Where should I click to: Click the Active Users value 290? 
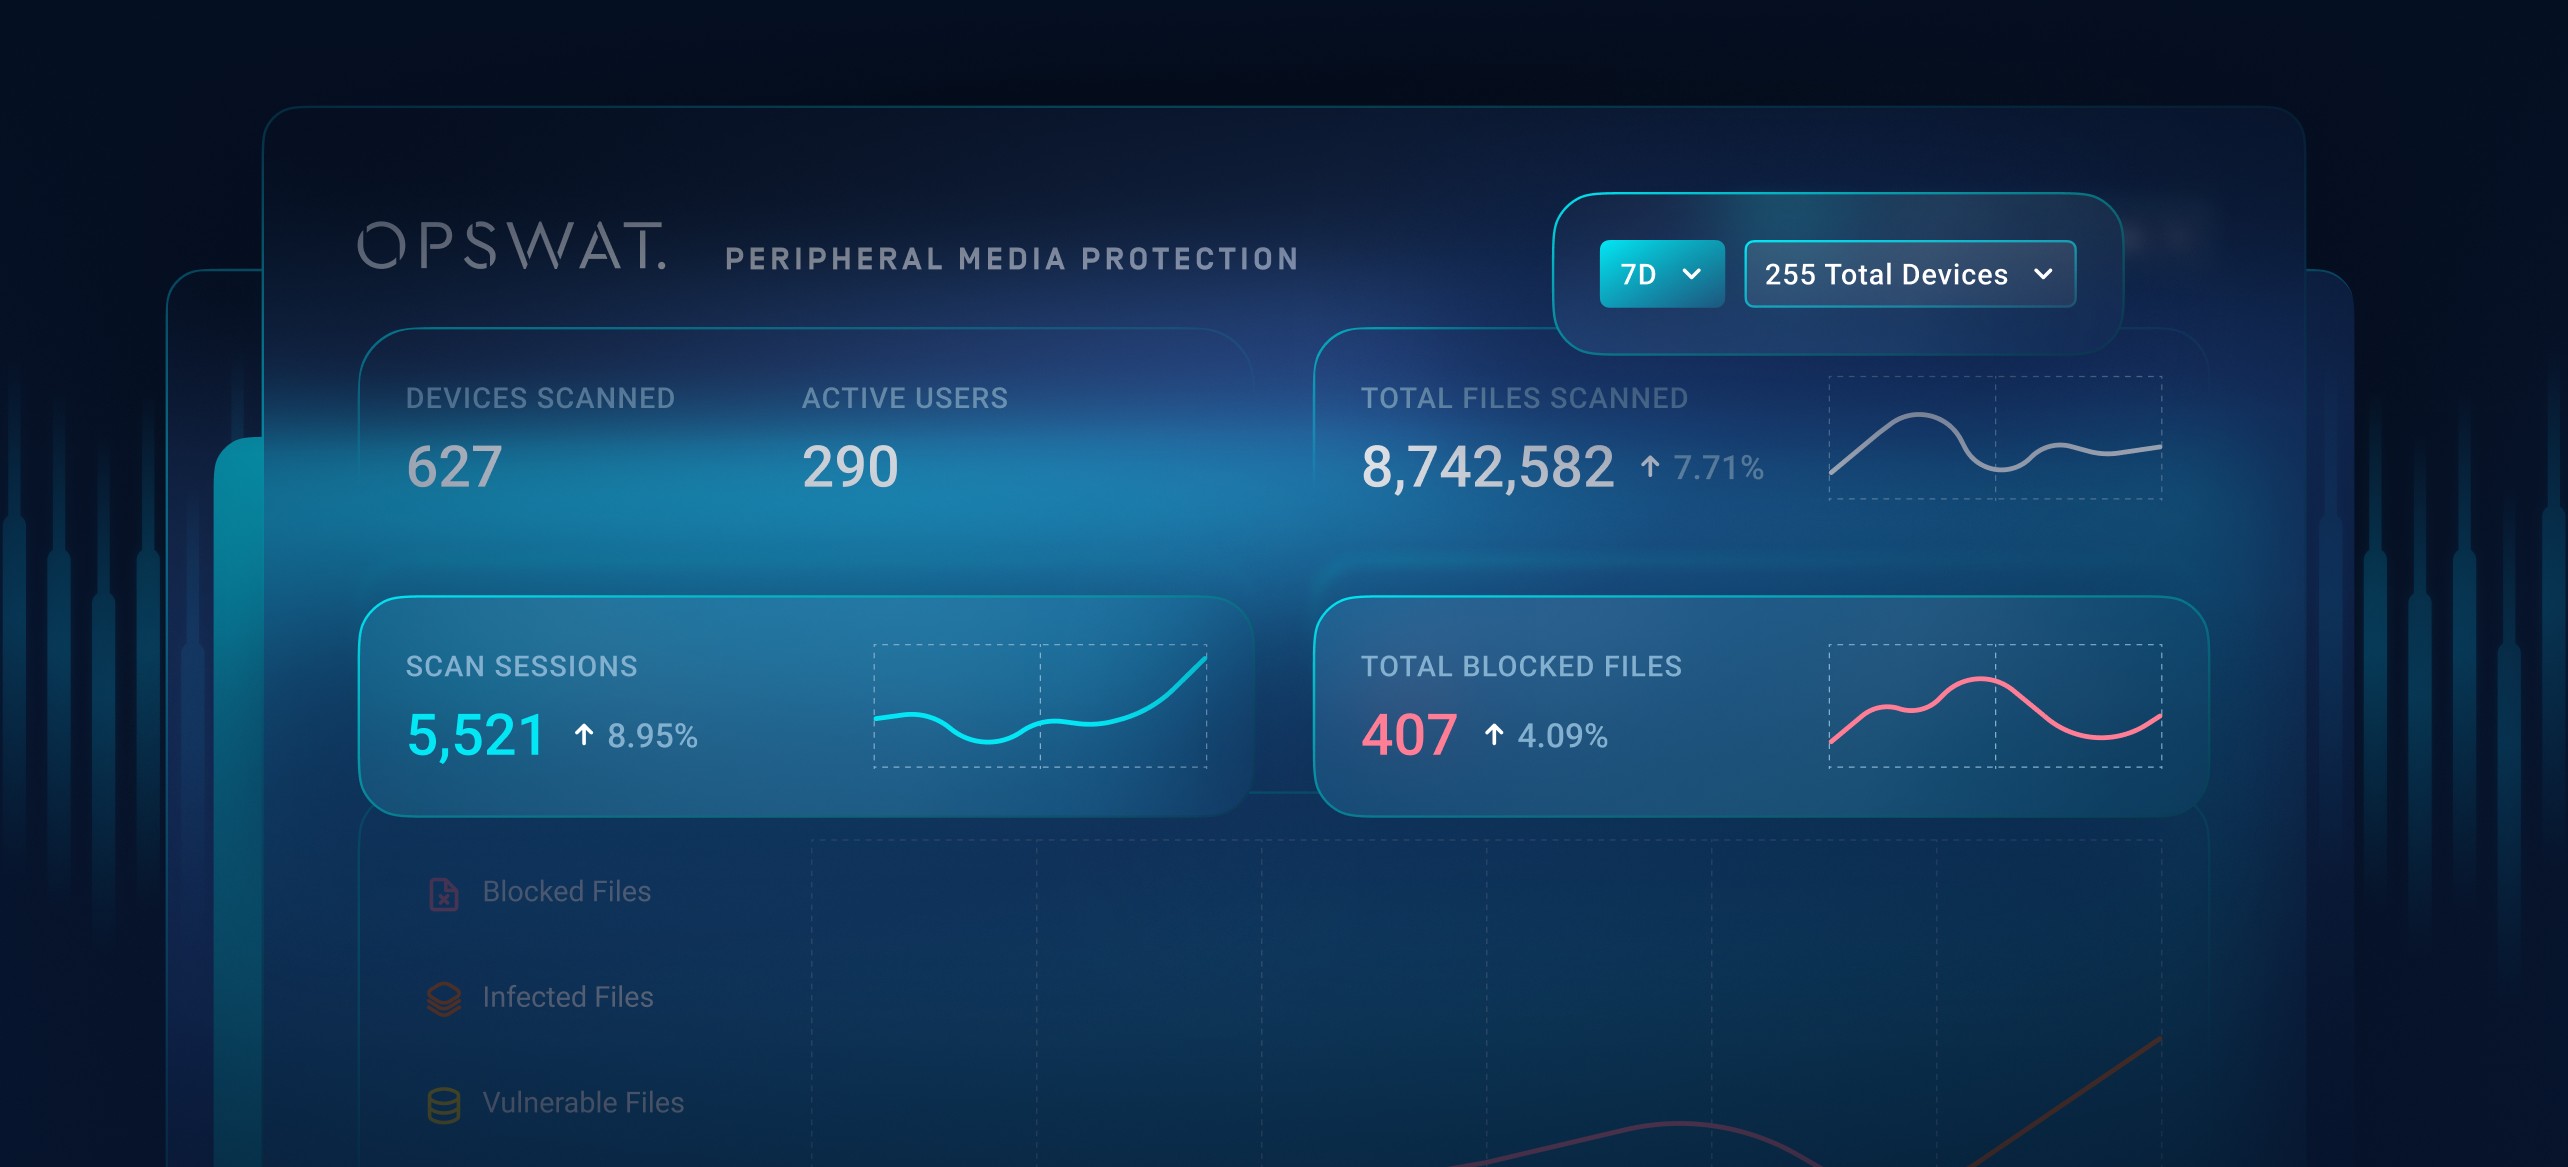tap(850, 467)
